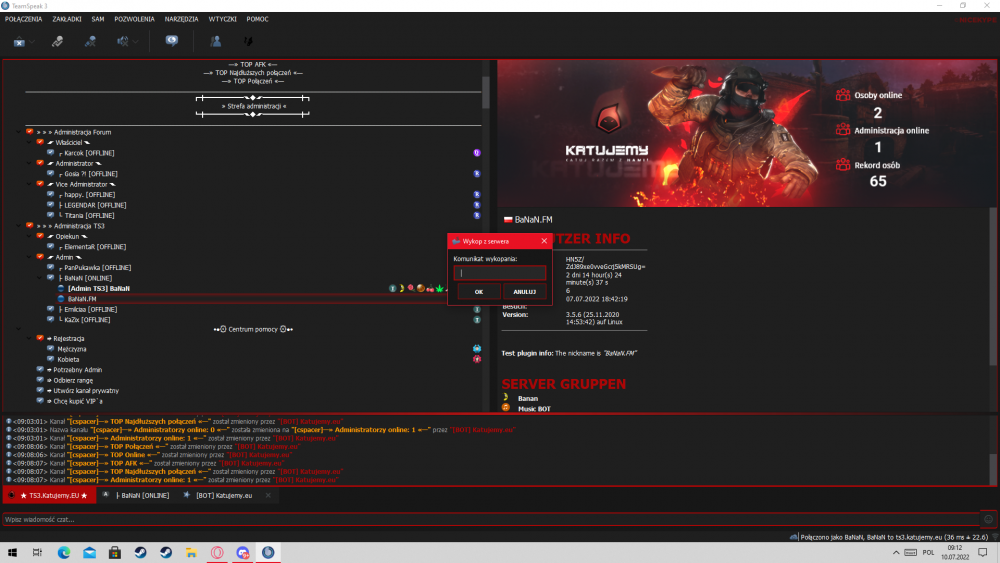This screenshot has height=563, width=1000.
Task: Click the TOP AFK spacer channel
Action: point(253,64)
